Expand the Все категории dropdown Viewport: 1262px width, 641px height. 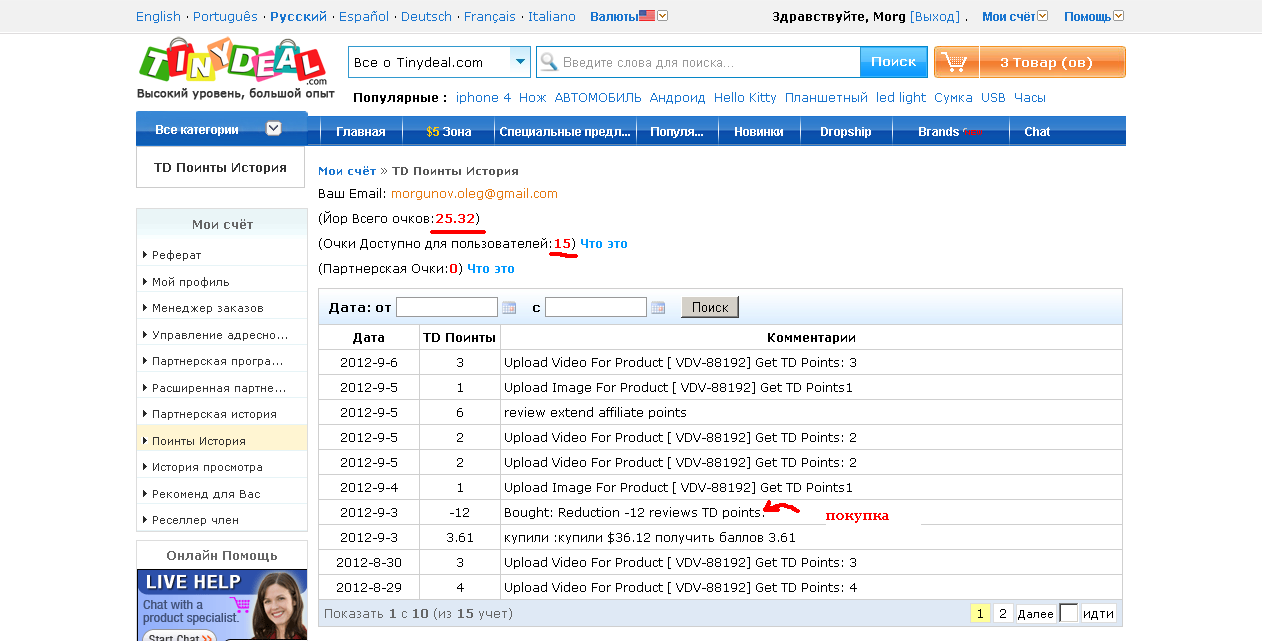[x=273, y=129]
